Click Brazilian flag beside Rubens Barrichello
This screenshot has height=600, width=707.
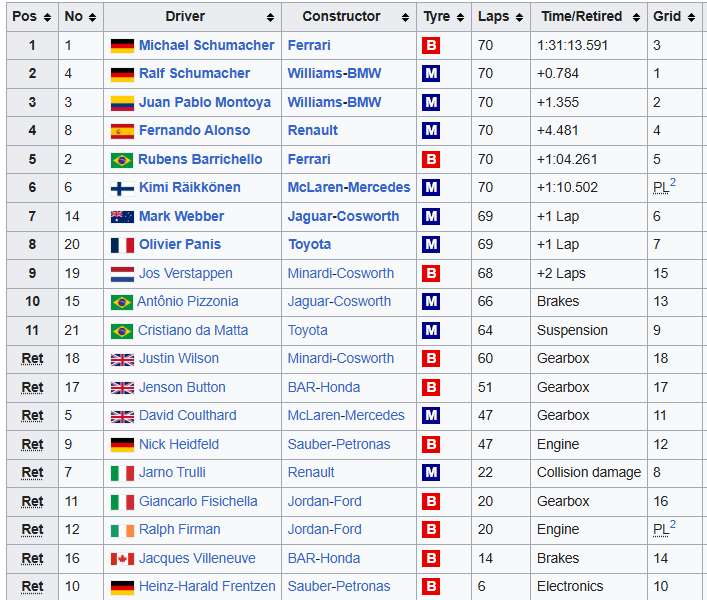(122, 160)
